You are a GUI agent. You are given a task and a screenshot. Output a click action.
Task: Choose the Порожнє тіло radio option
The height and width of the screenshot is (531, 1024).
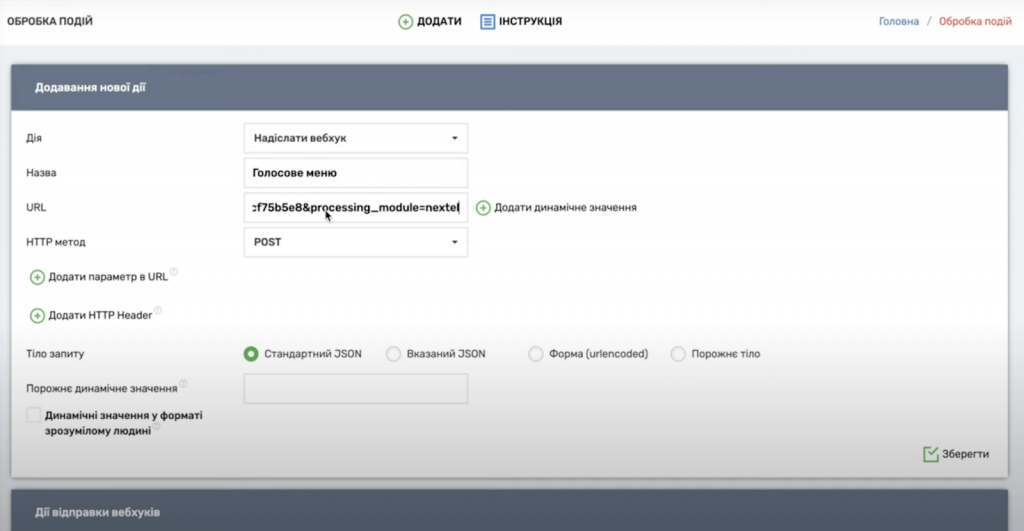pyautogui.click(x=678, y=354)
